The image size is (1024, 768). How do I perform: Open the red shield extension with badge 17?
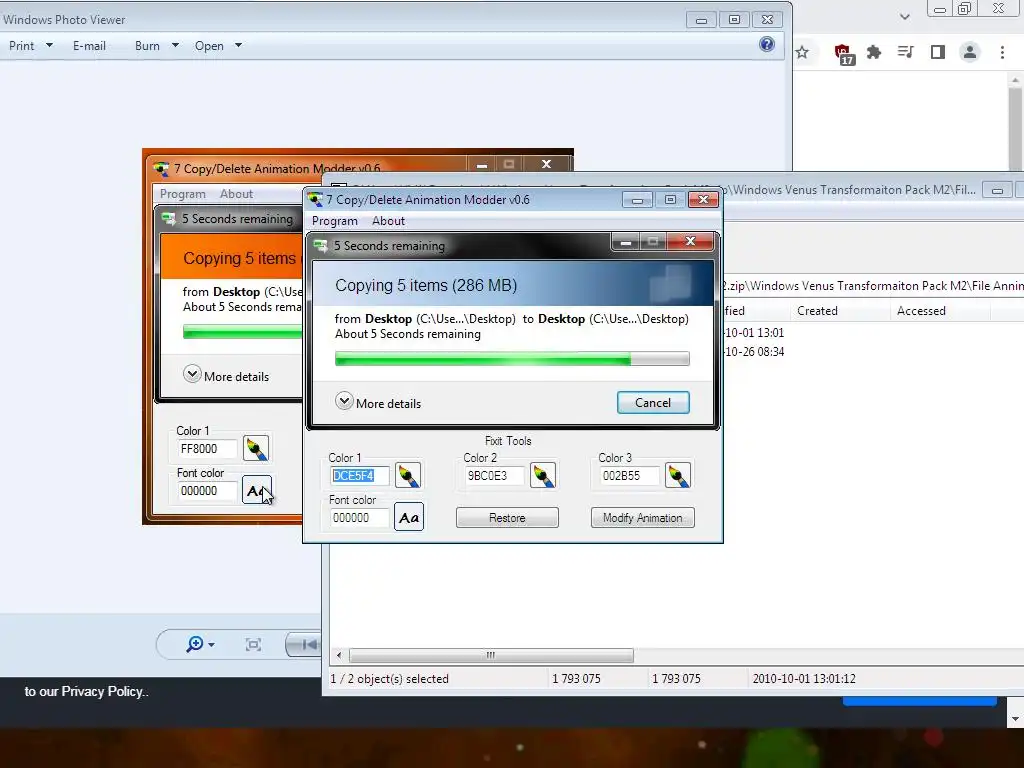[x=843, y=54]
